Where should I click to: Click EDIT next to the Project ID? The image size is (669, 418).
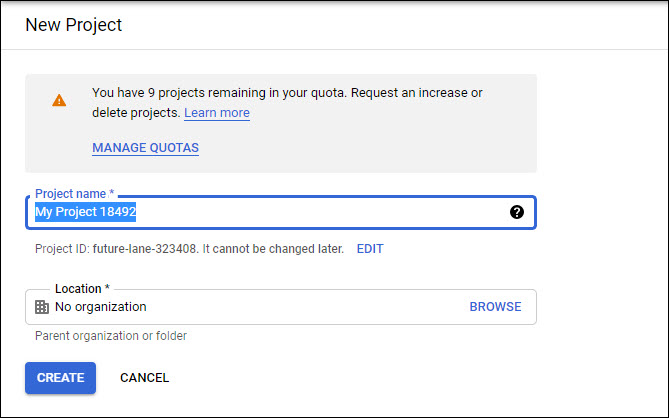click(370, 248)
